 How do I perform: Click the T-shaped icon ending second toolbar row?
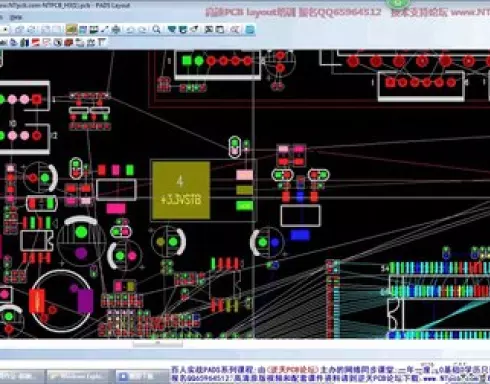(102, 42)
